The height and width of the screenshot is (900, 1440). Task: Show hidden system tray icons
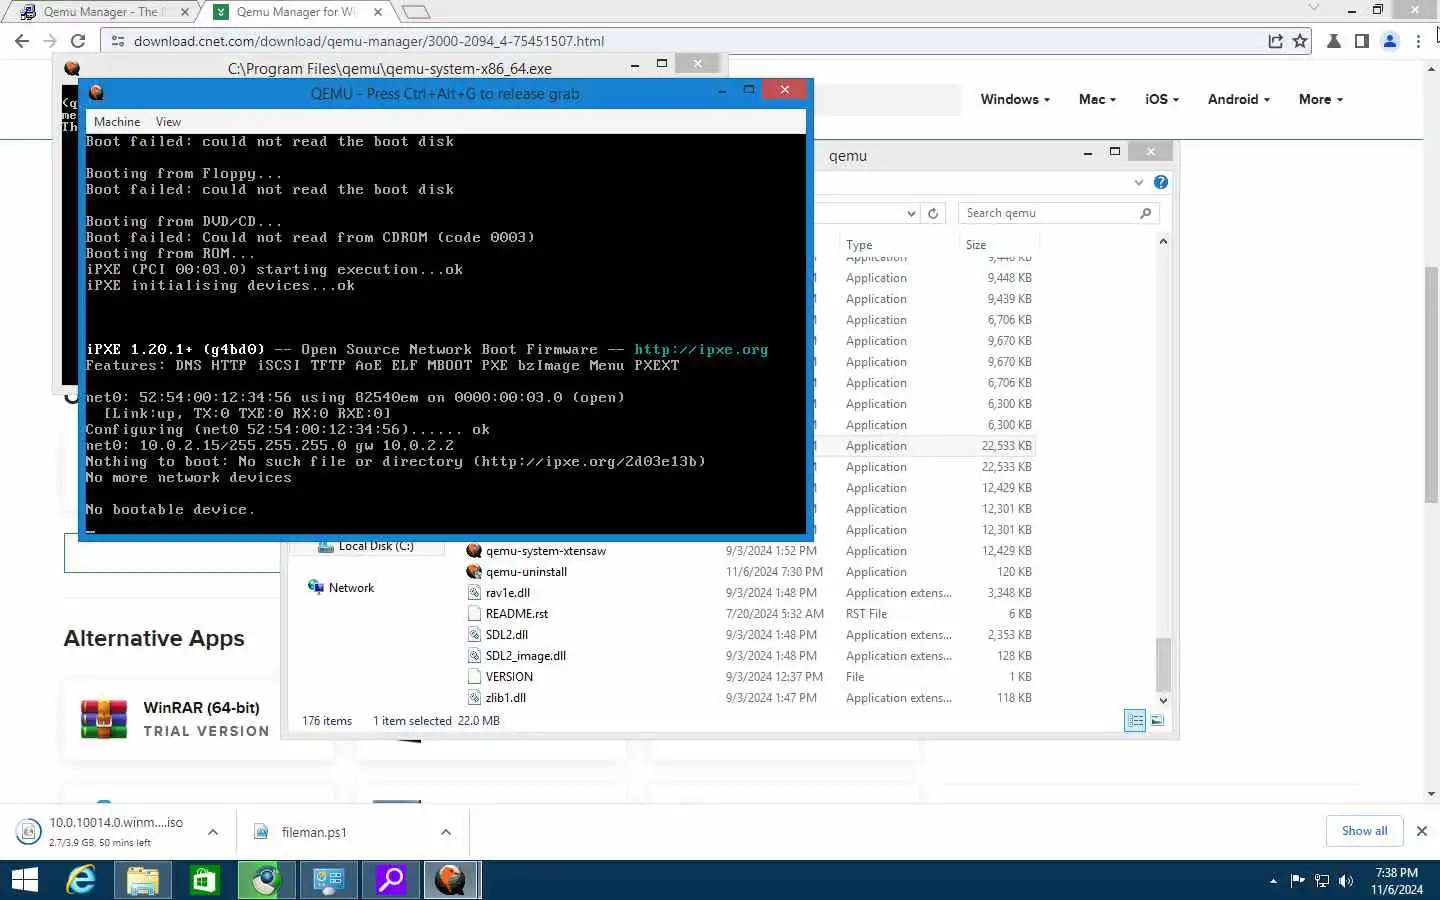(1273, 881)
